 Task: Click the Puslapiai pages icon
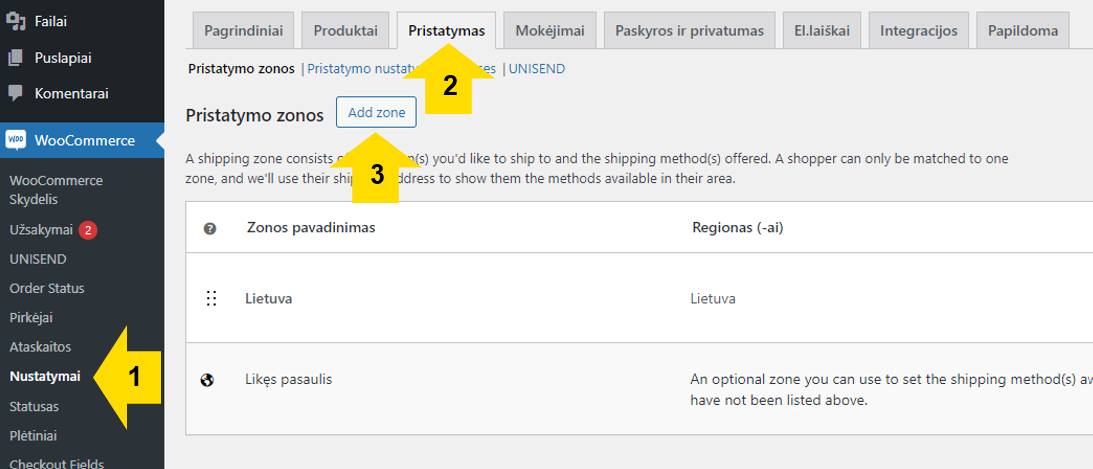(x=15, y=58)
